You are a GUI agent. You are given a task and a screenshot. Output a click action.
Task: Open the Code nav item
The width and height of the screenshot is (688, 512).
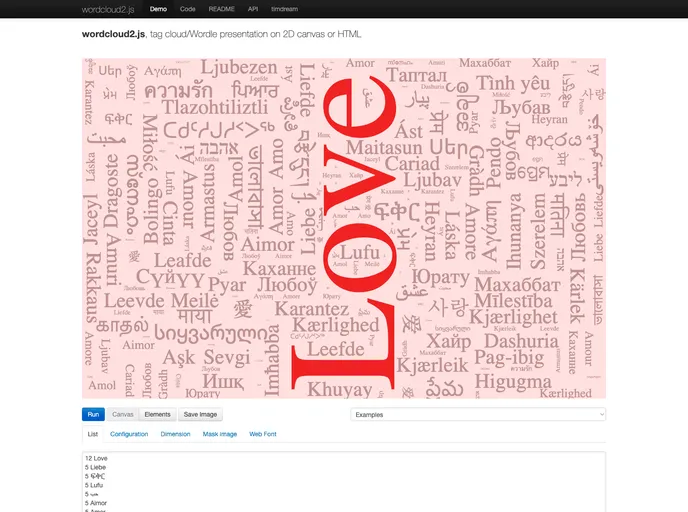coord(187,9)
